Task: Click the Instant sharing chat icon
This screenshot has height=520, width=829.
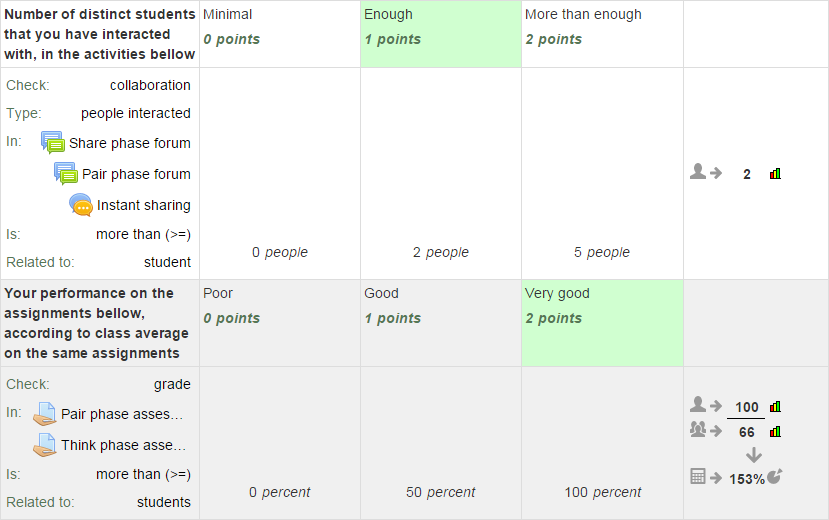Action: coord(81,205)
